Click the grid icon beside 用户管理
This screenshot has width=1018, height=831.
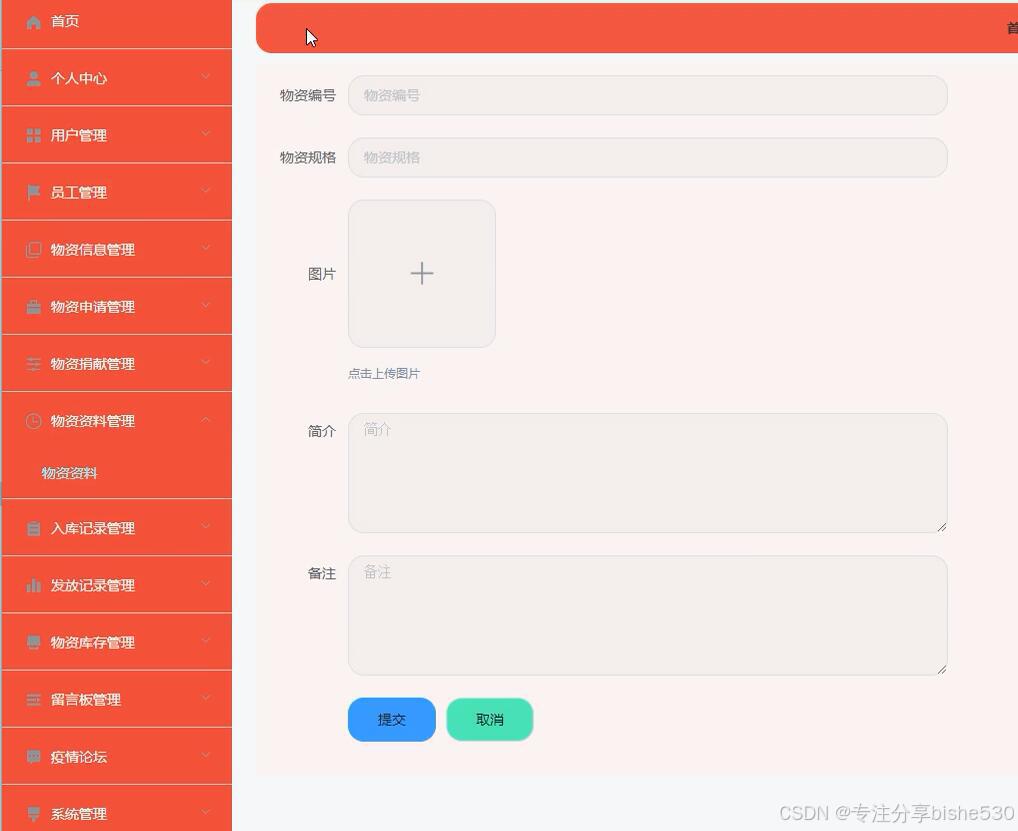coord(33,136)
